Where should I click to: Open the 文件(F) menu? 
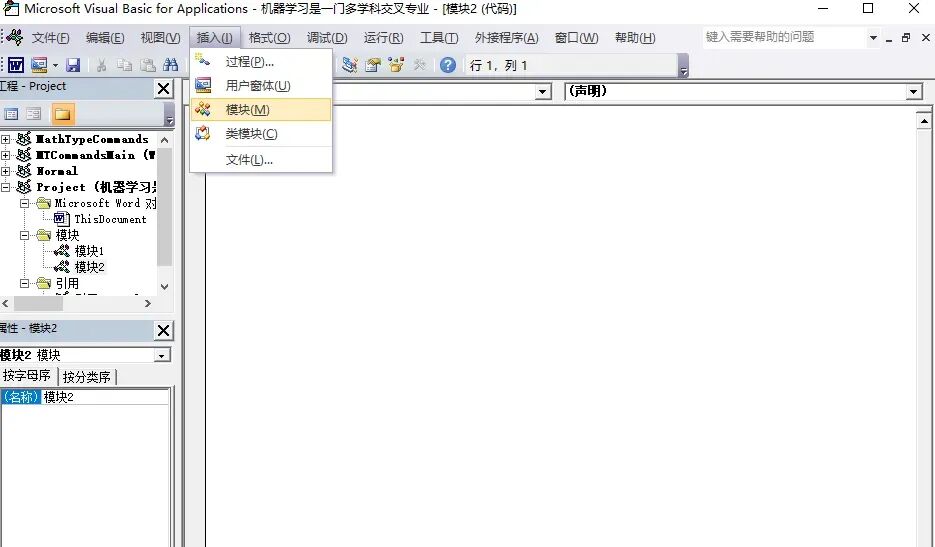tap(50, 38)
